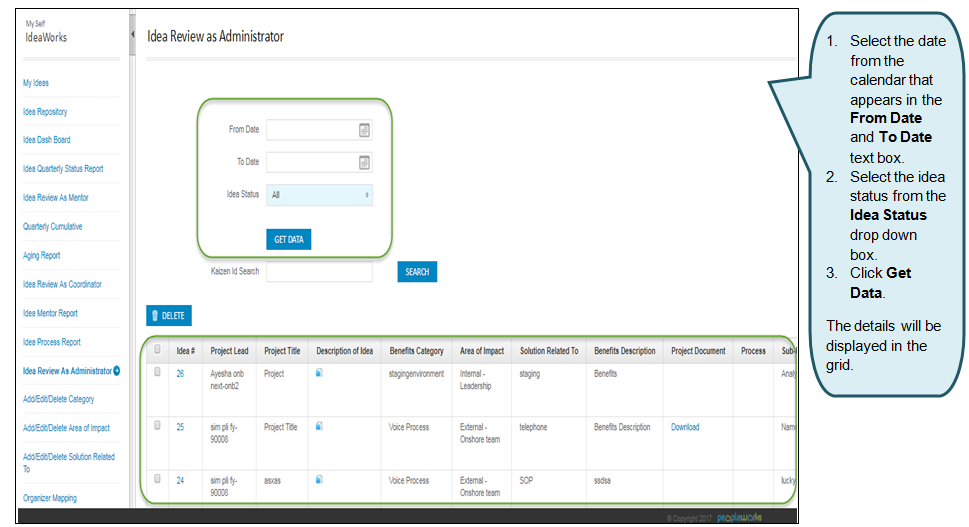Click the SEARCH button
This screenshot has height=527, width=969.
(x=417, y=272)
